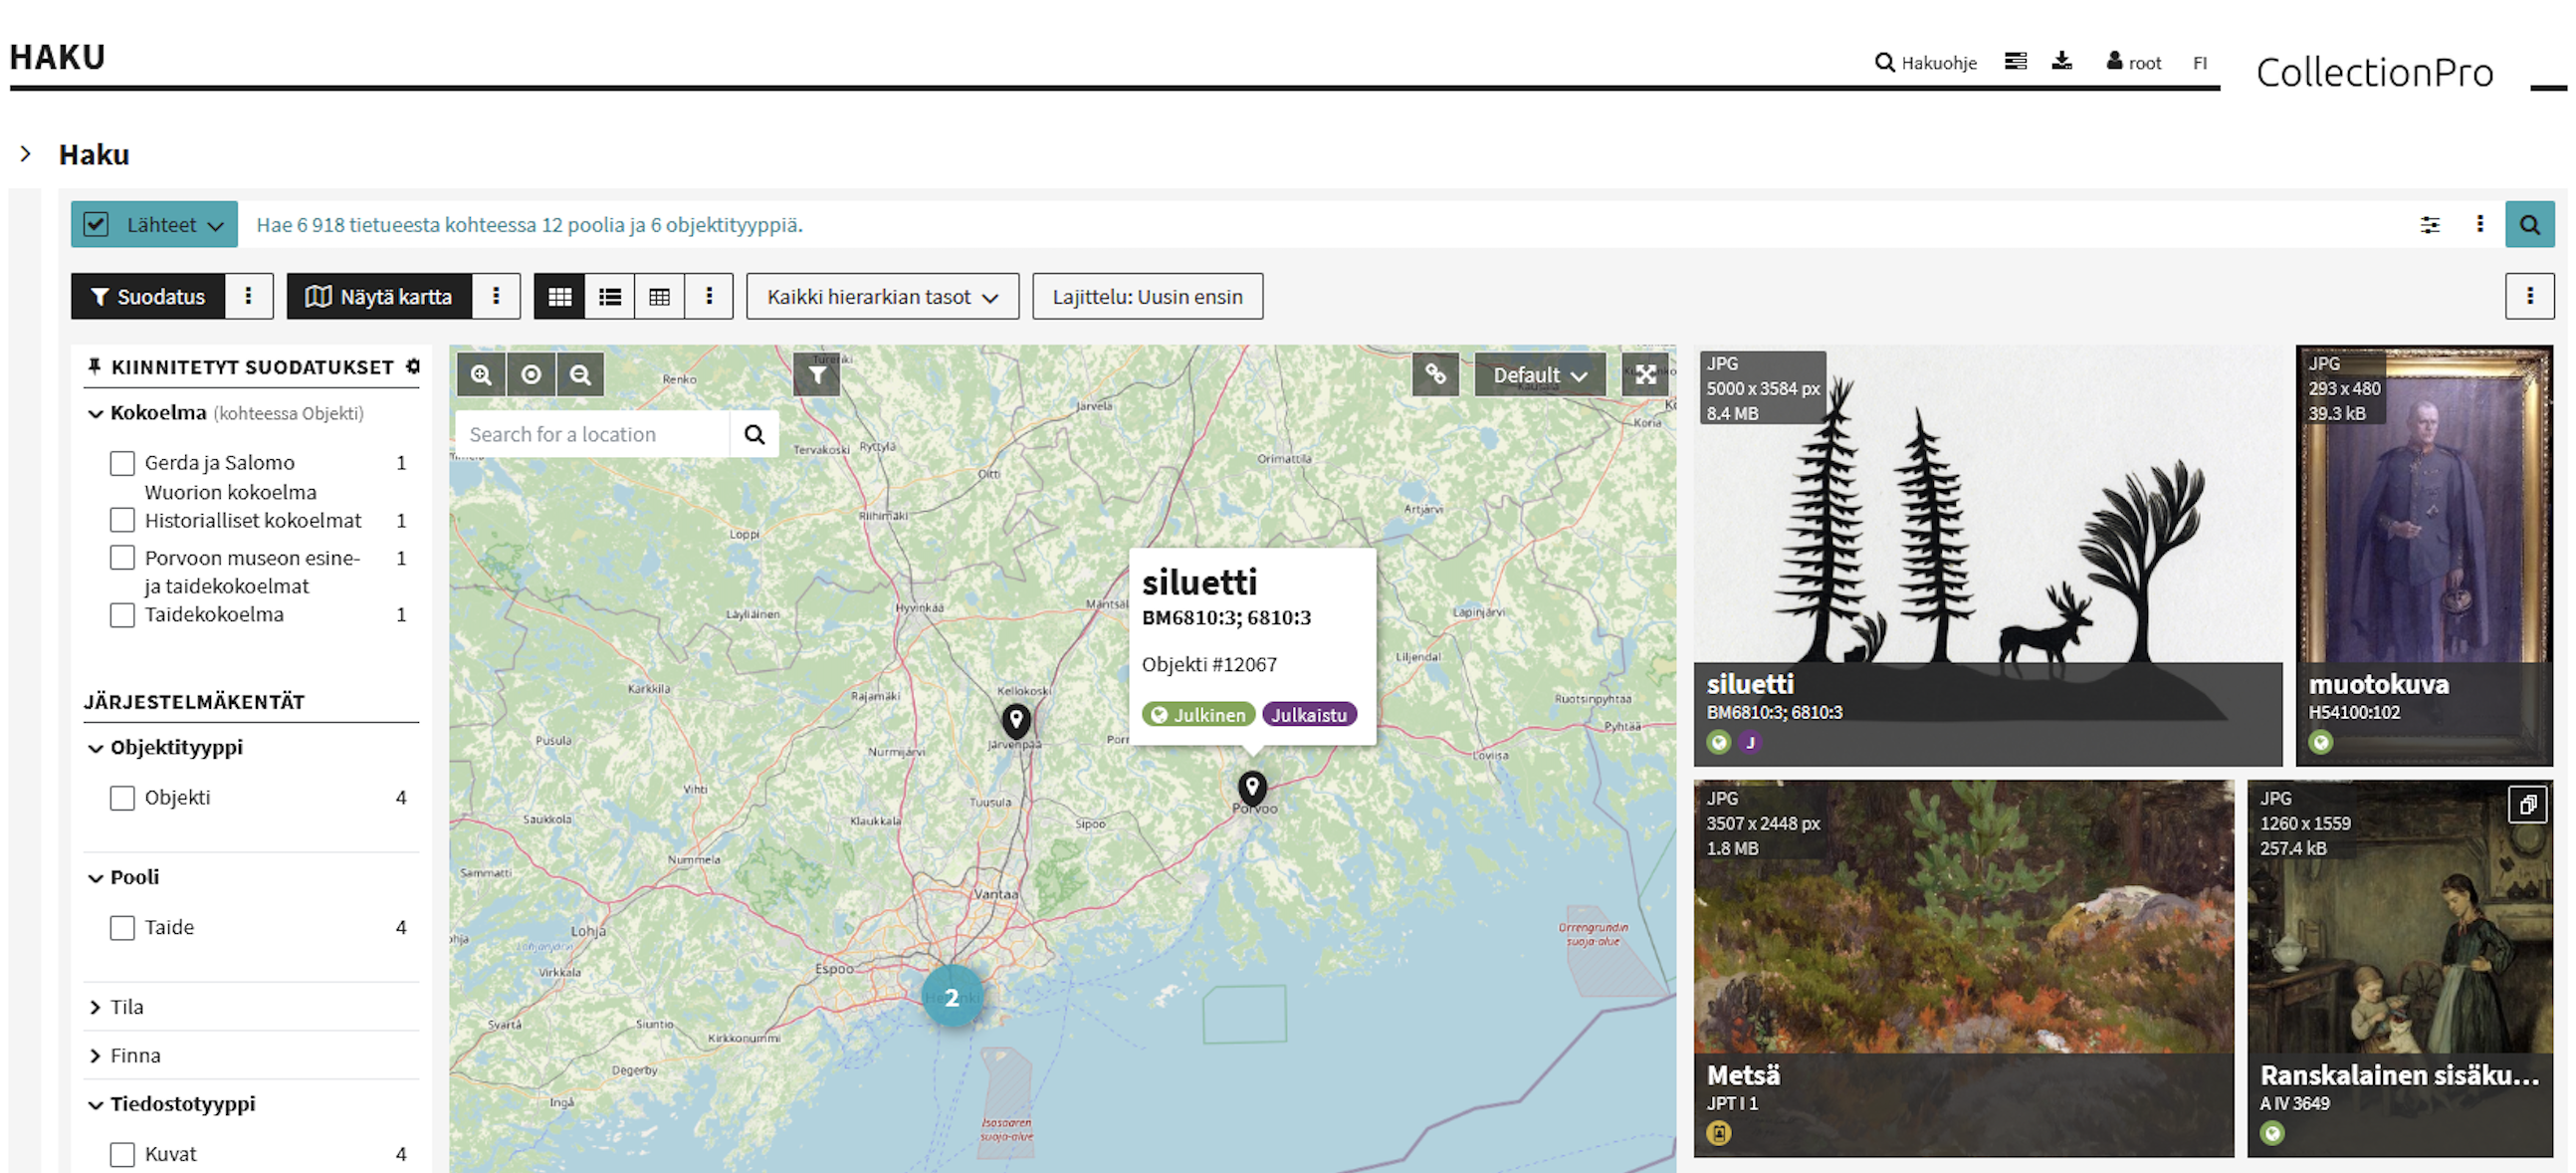
Task: Open the Default map style dropdown
Action: point(1540,375)
